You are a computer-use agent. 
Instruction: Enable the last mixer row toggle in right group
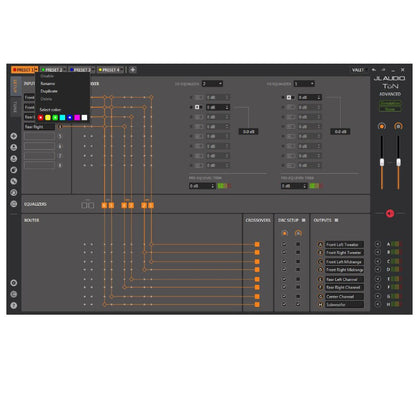pos(291,165)
